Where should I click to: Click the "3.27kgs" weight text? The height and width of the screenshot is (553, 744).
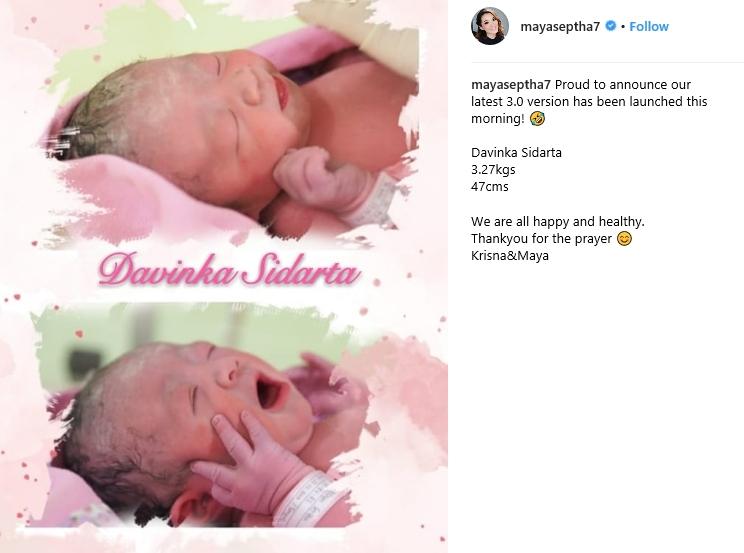point(493,170)
